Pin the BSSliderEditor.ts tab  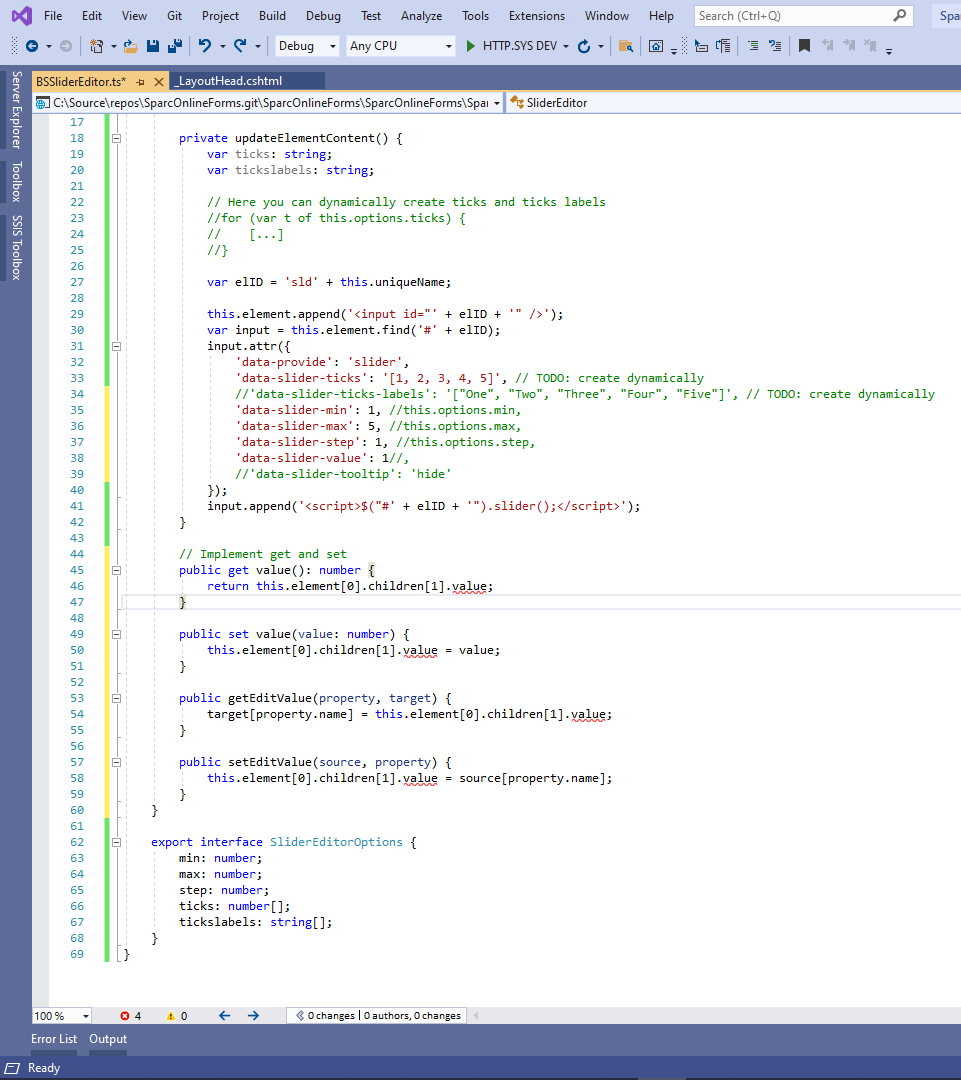point(141,82)
